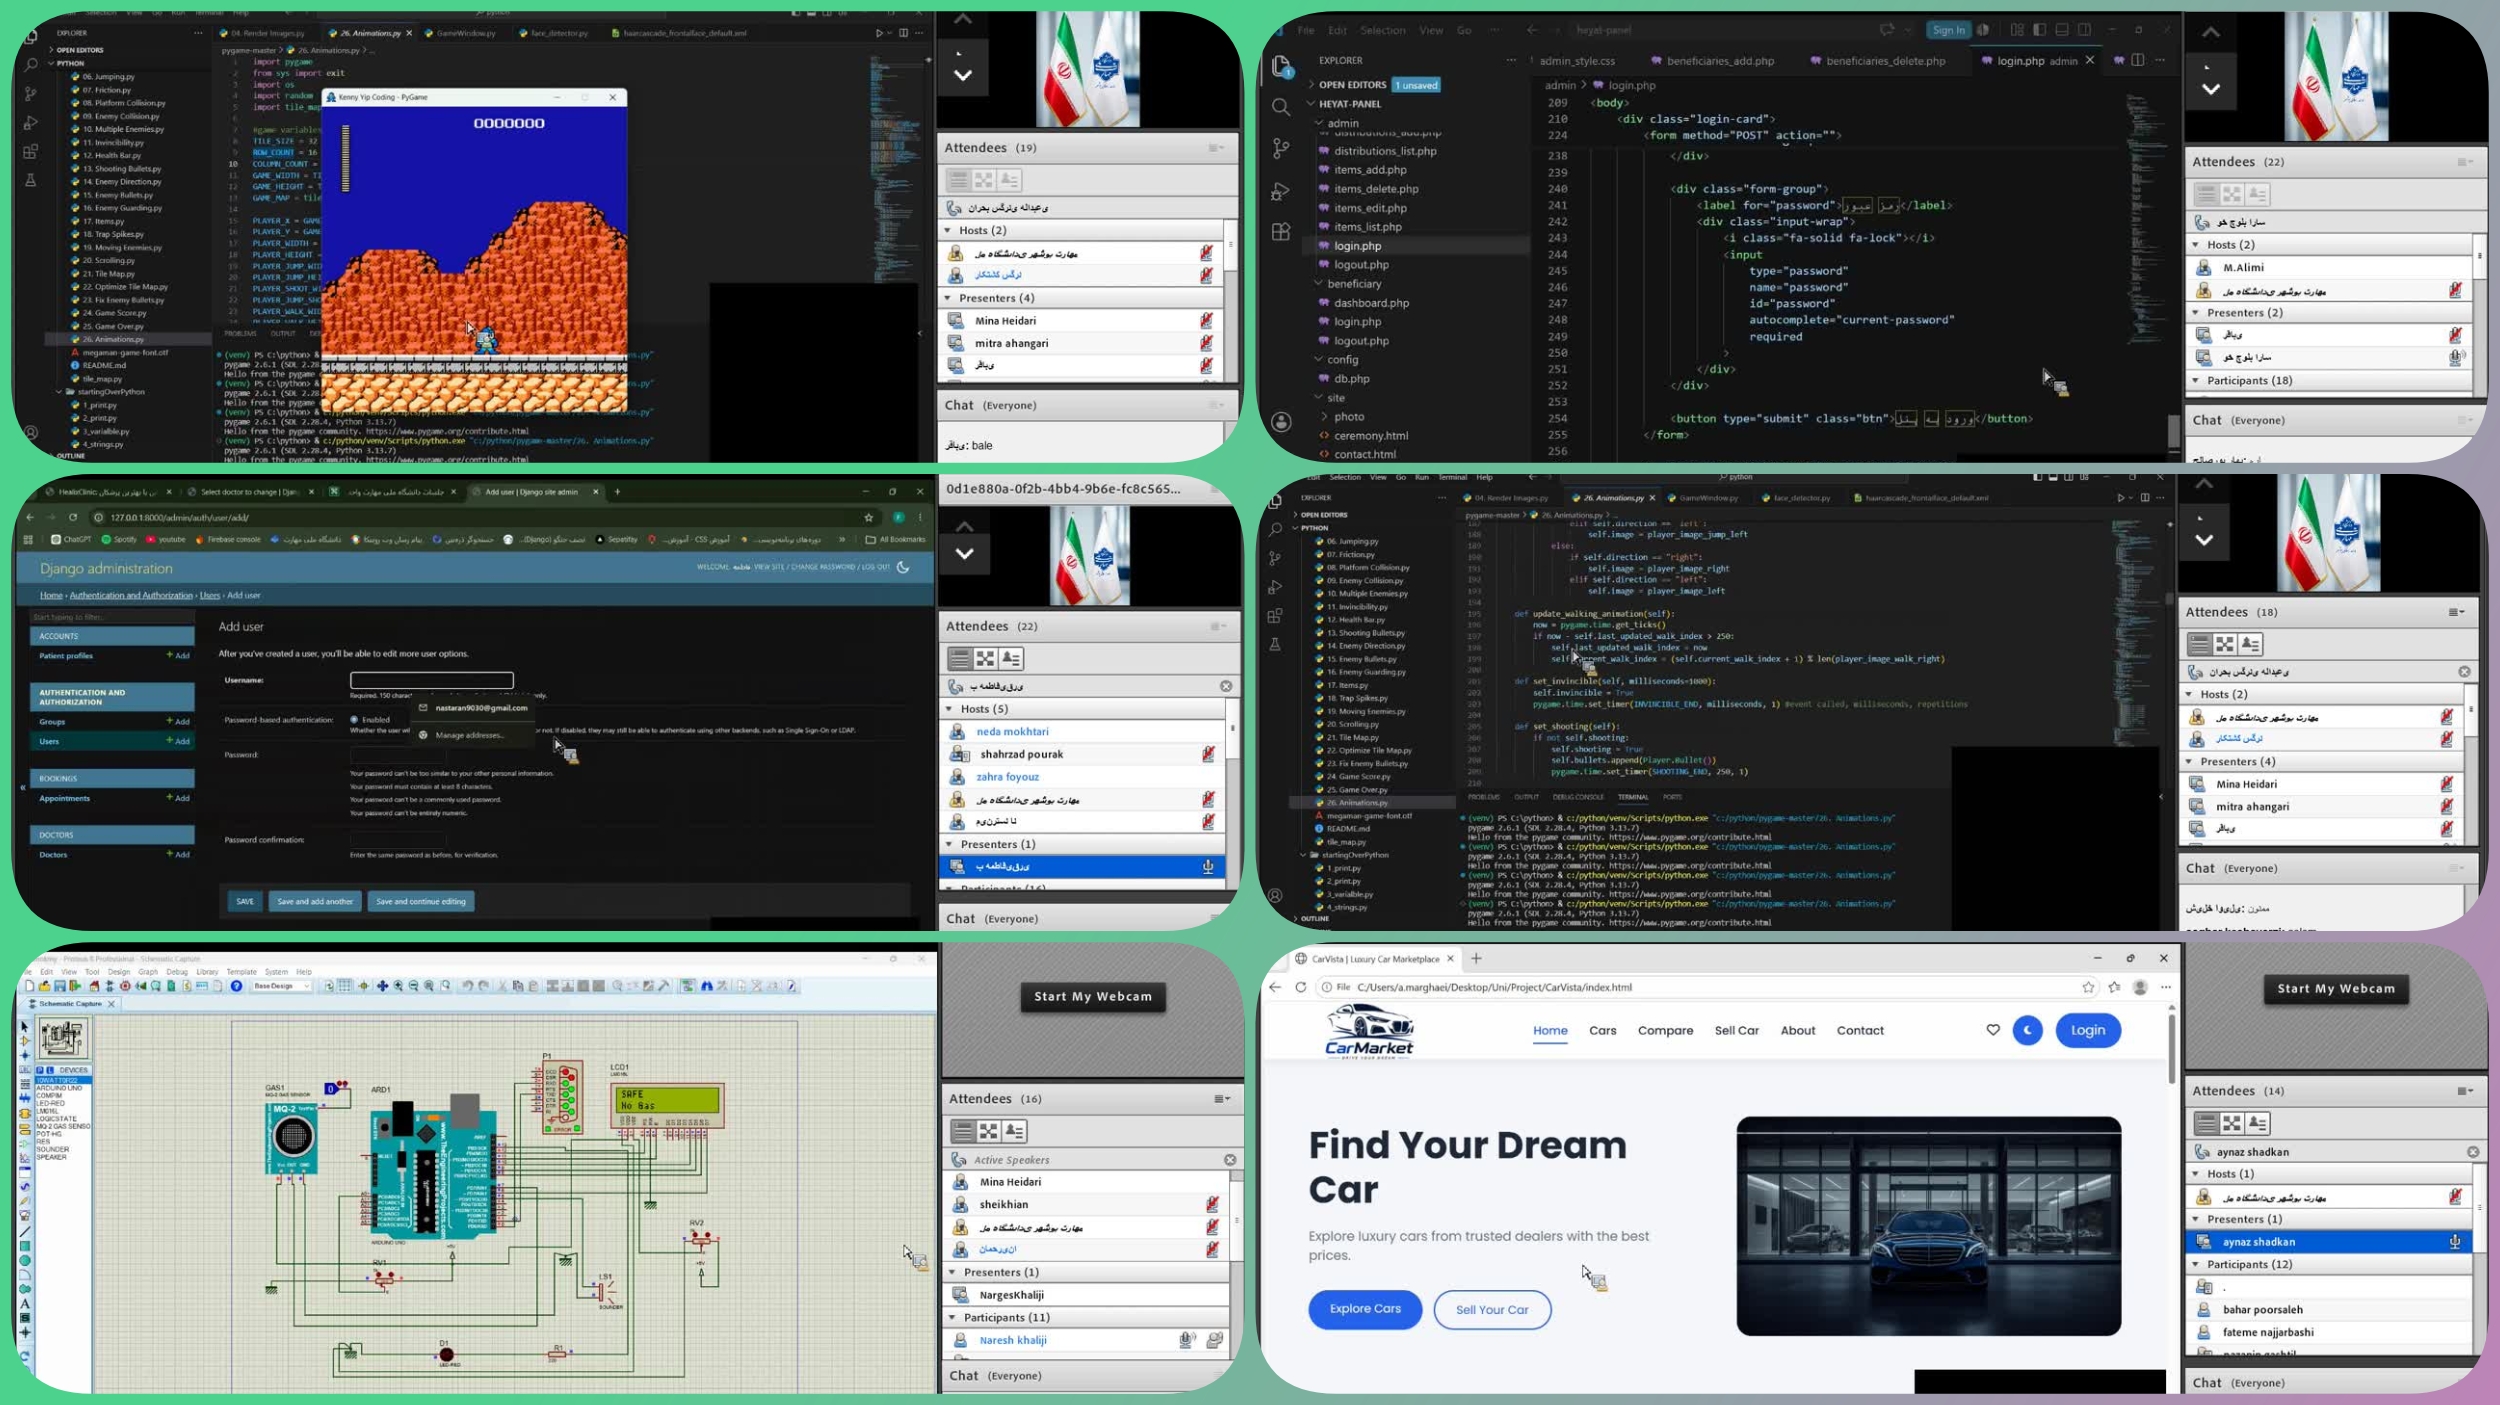
Task: Click the microphone icon in Naresh khaliji's row
Action: coord(1186,1340)
